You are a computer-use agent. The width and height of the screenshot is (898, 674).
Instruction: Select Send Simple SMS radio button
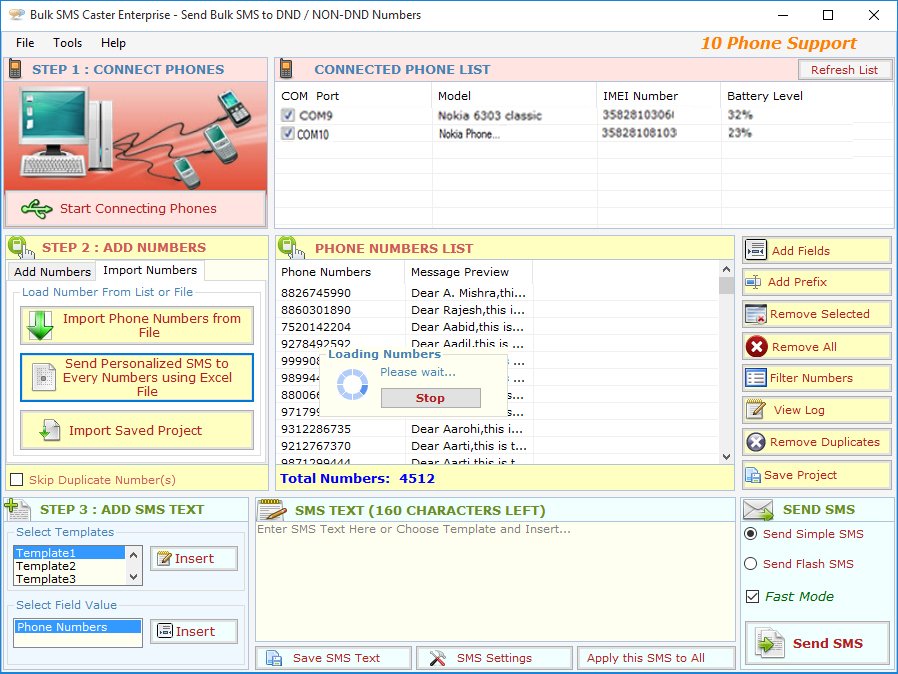click(x=750, y=534)
